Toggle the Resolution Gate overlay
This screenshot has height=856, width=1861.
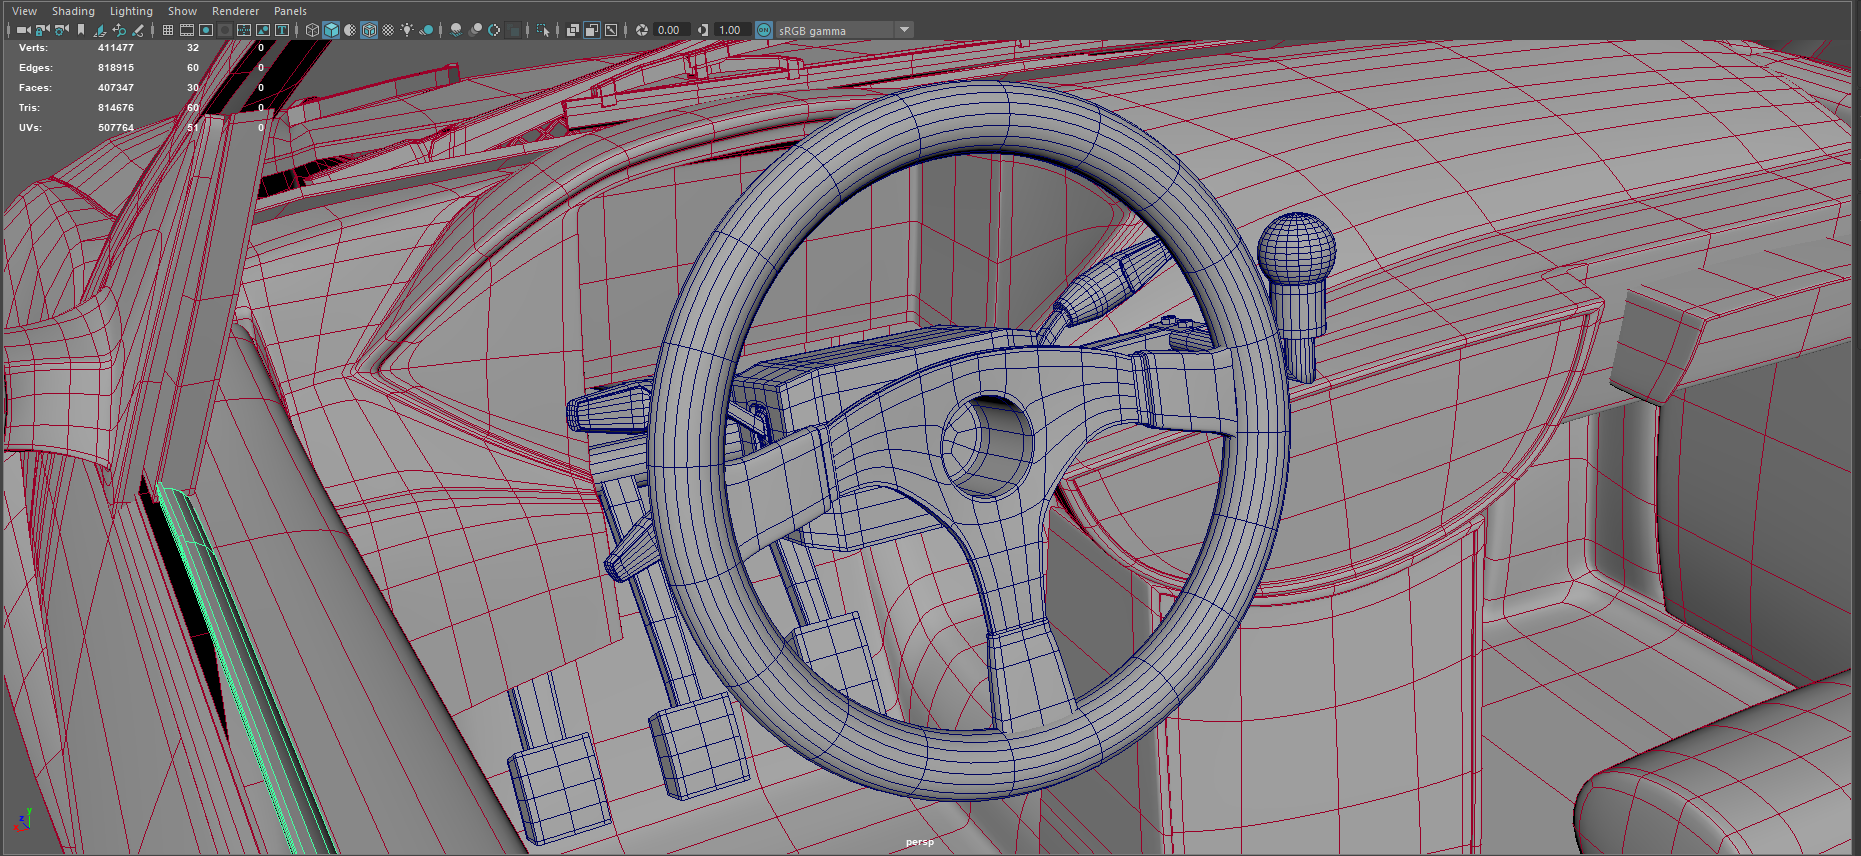pos(206,30)
